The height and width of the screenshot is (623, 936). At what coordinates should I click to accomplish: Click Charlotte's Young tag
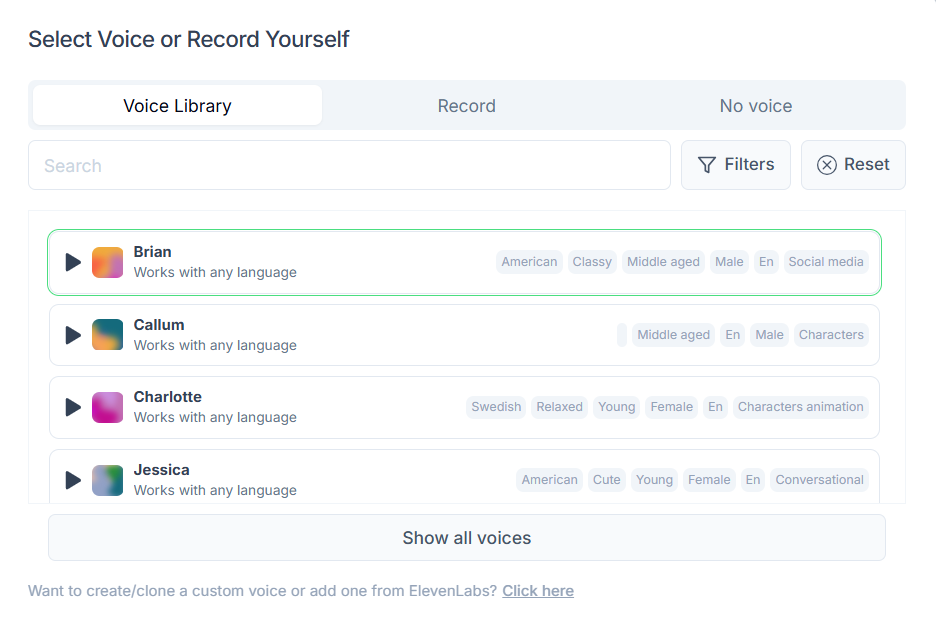[x=616, y=407]
